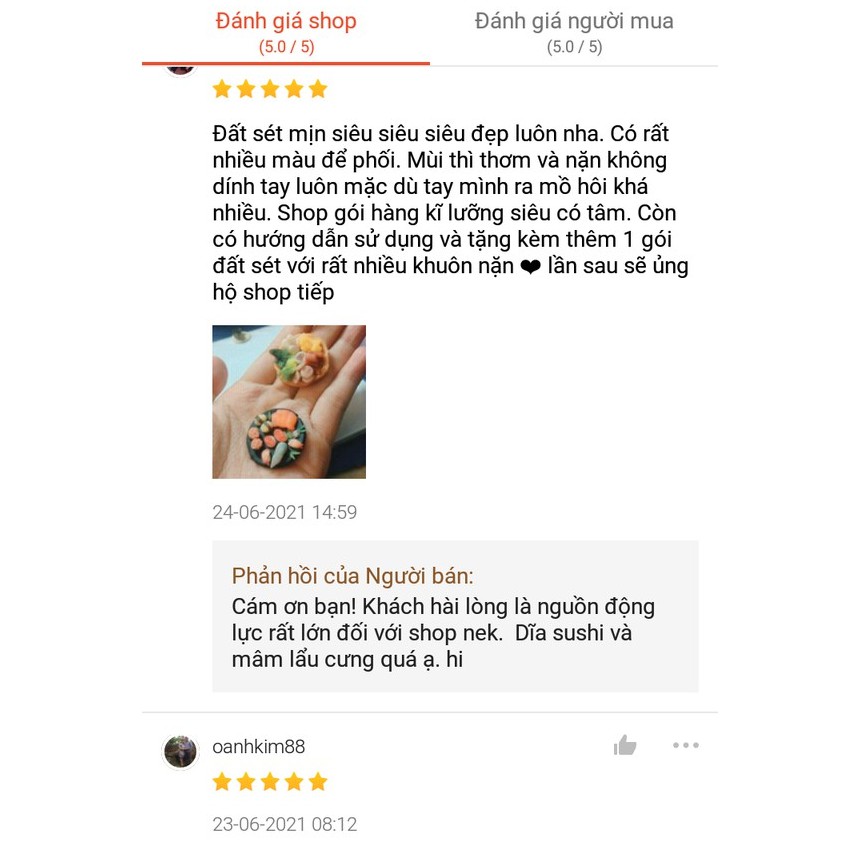Click the fifth star in the top review rating
Screen dimensions: 846x846
[318, 89]
